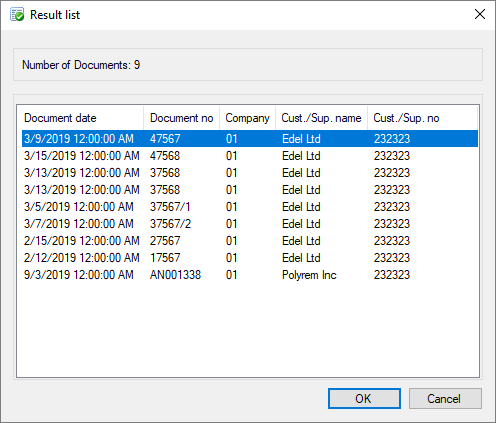Select the row with document 27567
496x423 pixels.
pyautogui.click(x=250, y=241)
